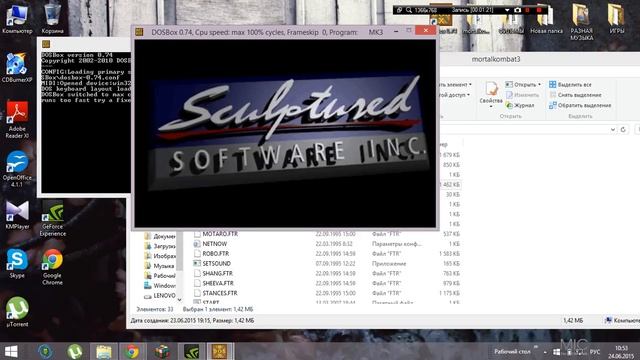Expand the Explorer address bar history dropdown

613,129
